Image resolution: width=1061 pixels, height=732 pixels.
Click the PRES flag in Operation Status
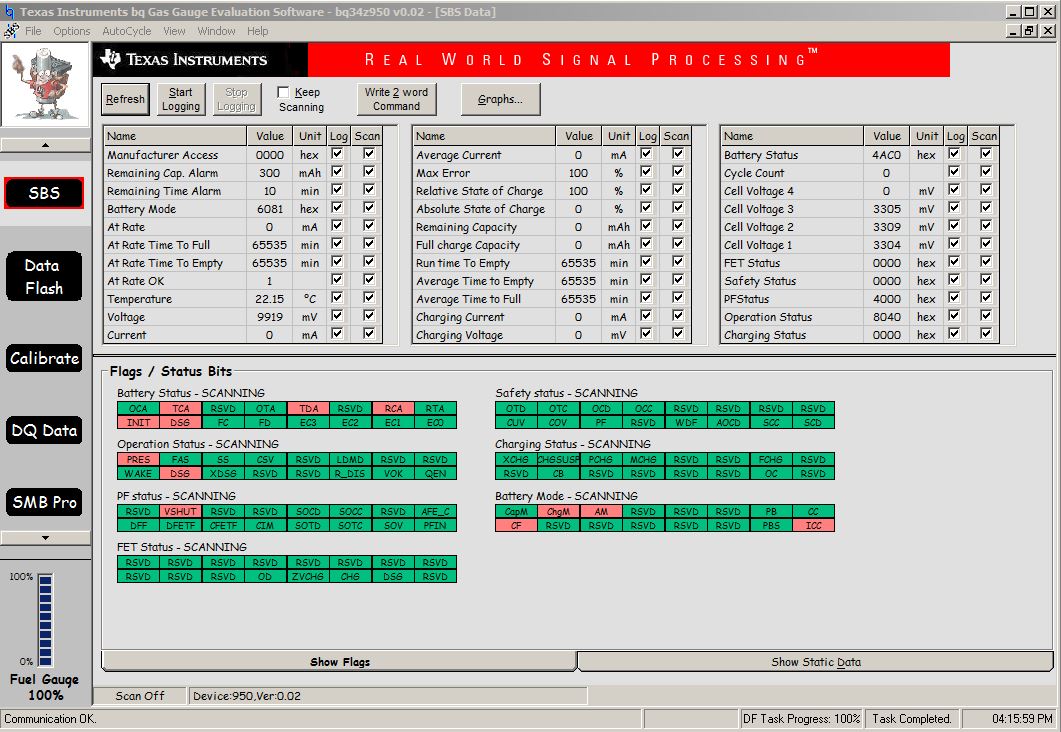(138, 459)
